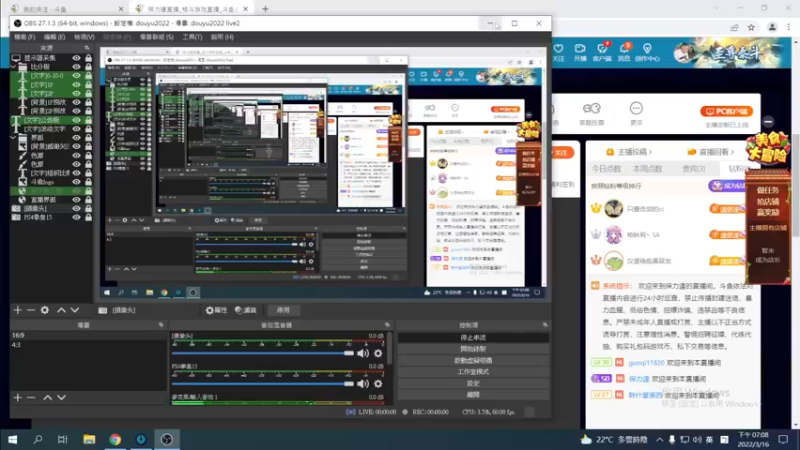
Task: Switch to 今日点数 tab on Douyu
Action: (x=606, y=169)
